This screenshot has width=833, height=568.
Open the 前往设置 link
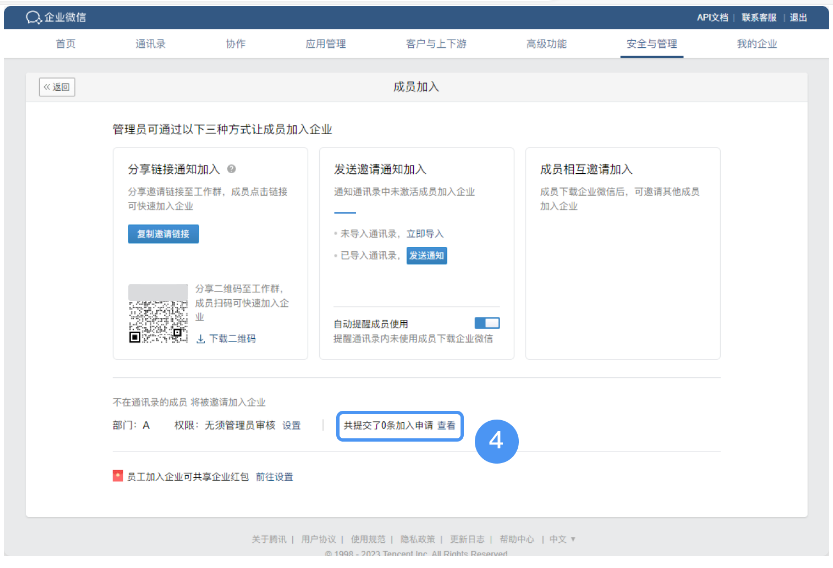pyautogui.click(x=274, y=477)
